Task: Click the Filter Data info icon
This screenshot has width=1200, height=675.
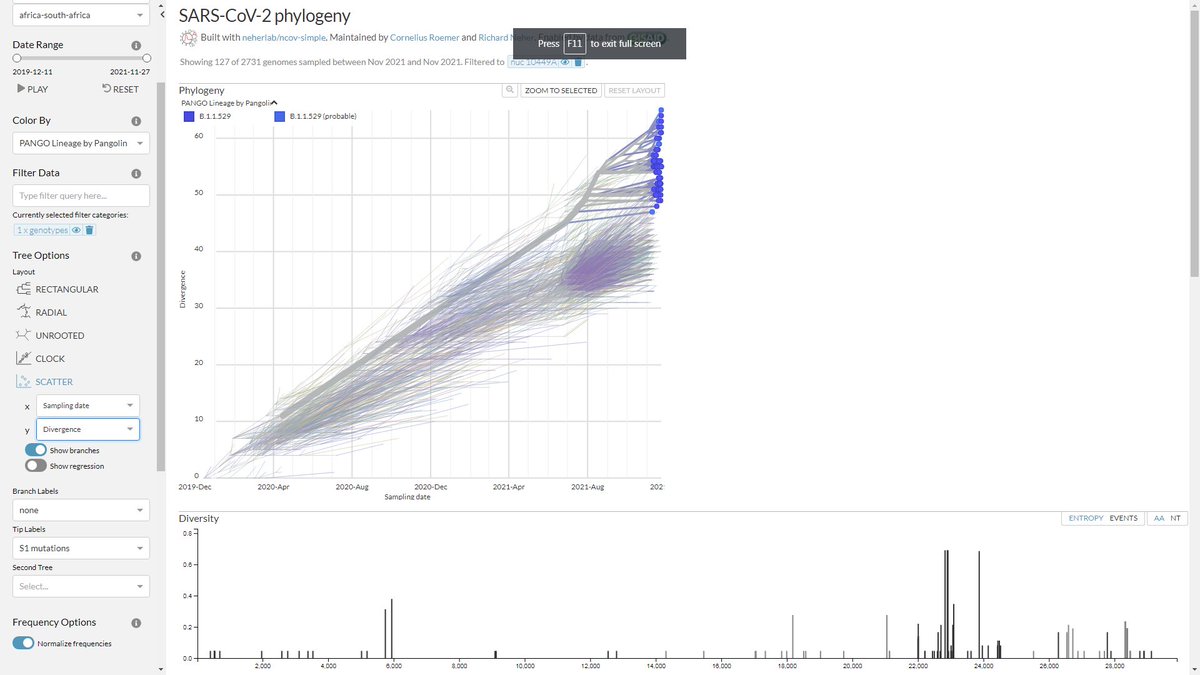Action: point(136,172)
